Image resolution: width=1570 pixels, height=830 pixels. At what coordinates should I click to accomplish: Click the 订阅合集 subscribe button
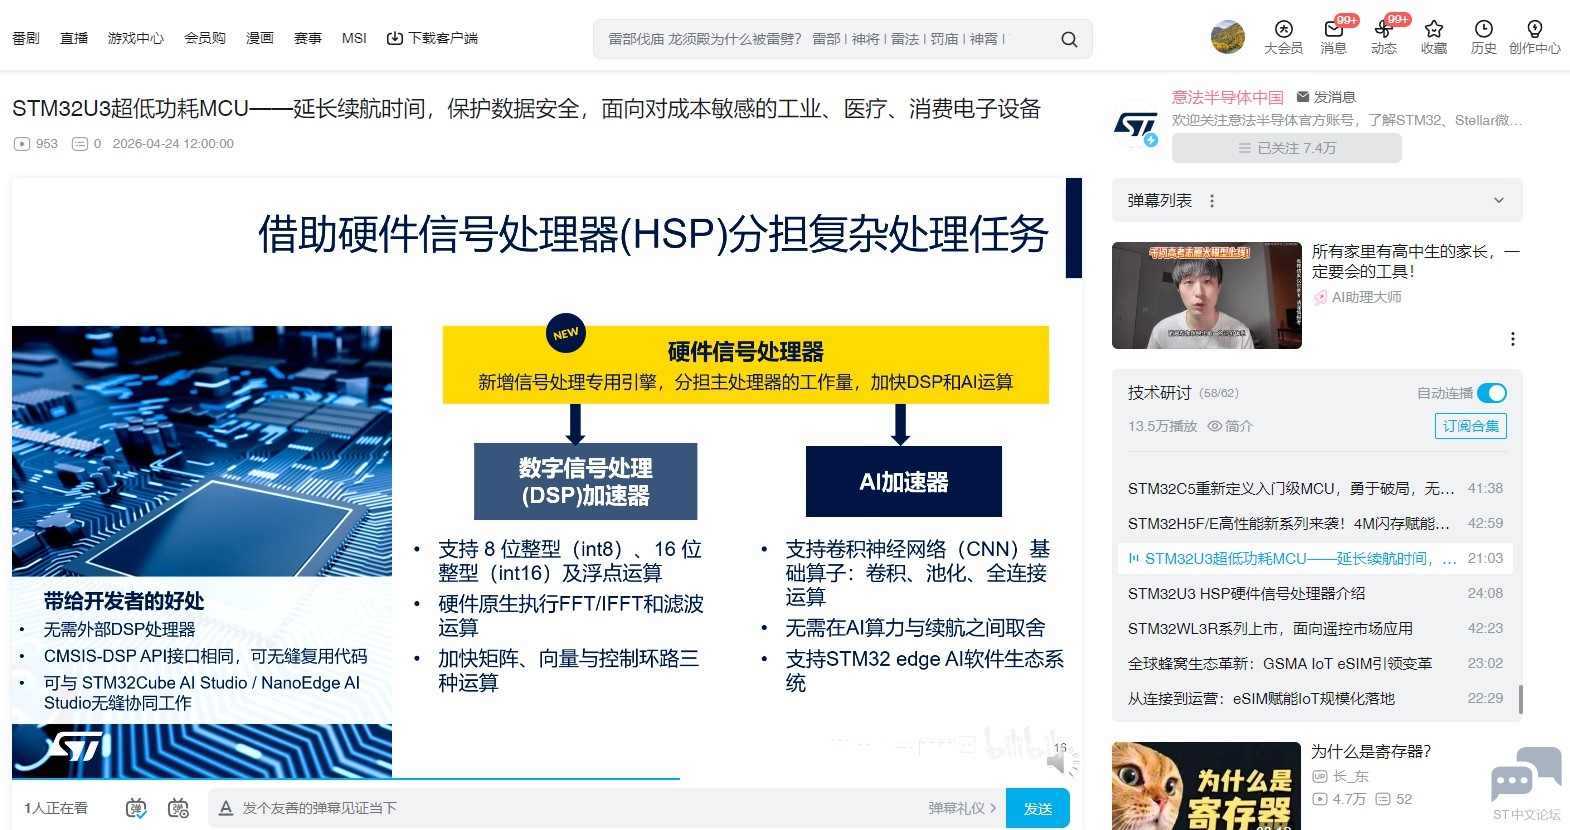tap(1470, 426)
